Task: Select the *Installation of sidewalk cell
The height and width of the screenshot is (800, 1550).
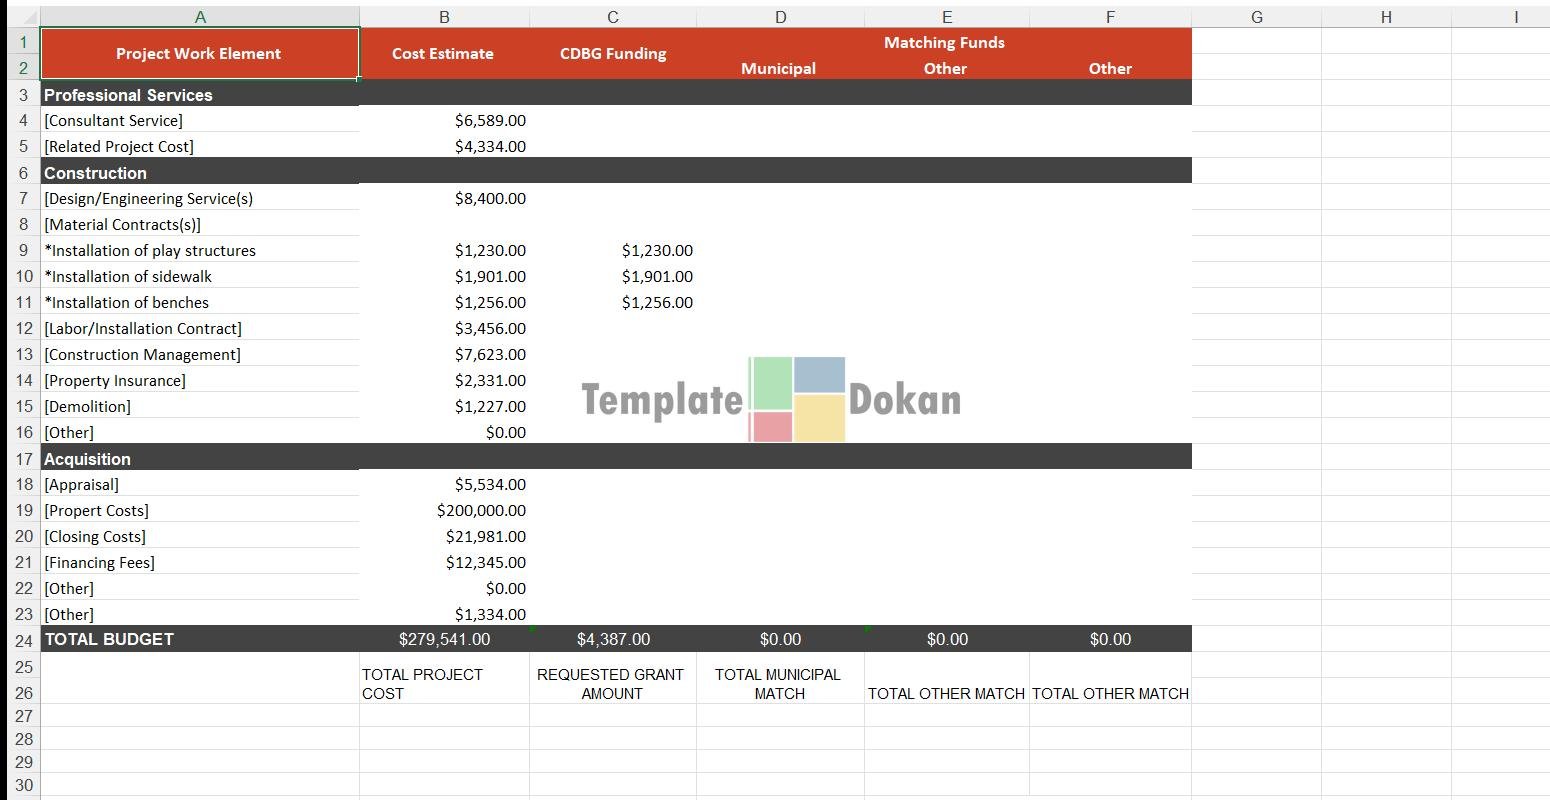Action: 128,276
